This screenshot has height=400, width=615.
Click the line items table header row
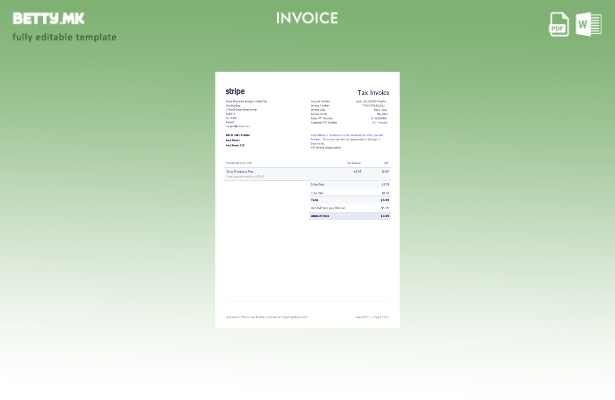click(307, 163)
